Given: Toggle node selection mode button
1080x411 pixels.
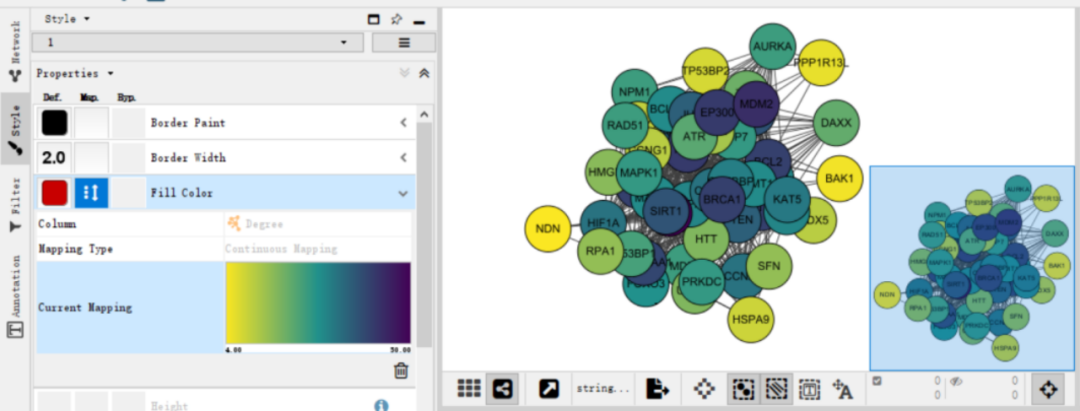Looking at the screenshot, I should [744, 389].
